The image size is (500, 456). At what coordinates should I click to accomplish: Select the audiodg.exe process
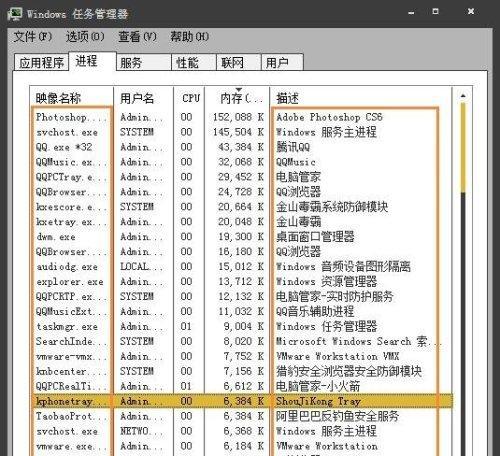(x=241, y=267)
